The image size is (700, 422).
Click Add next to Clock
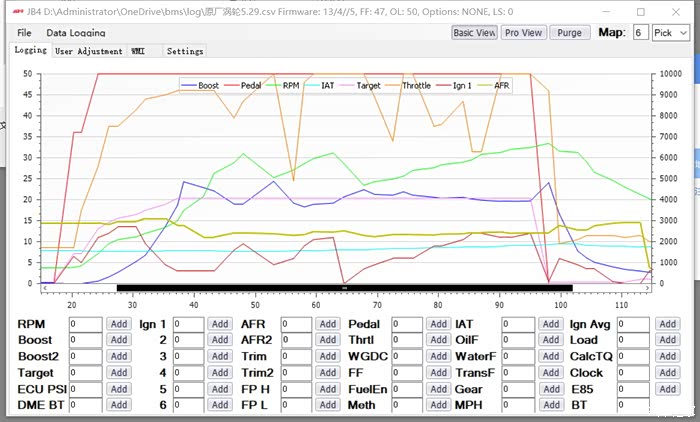pyautogui.click(x=667, y=372)
